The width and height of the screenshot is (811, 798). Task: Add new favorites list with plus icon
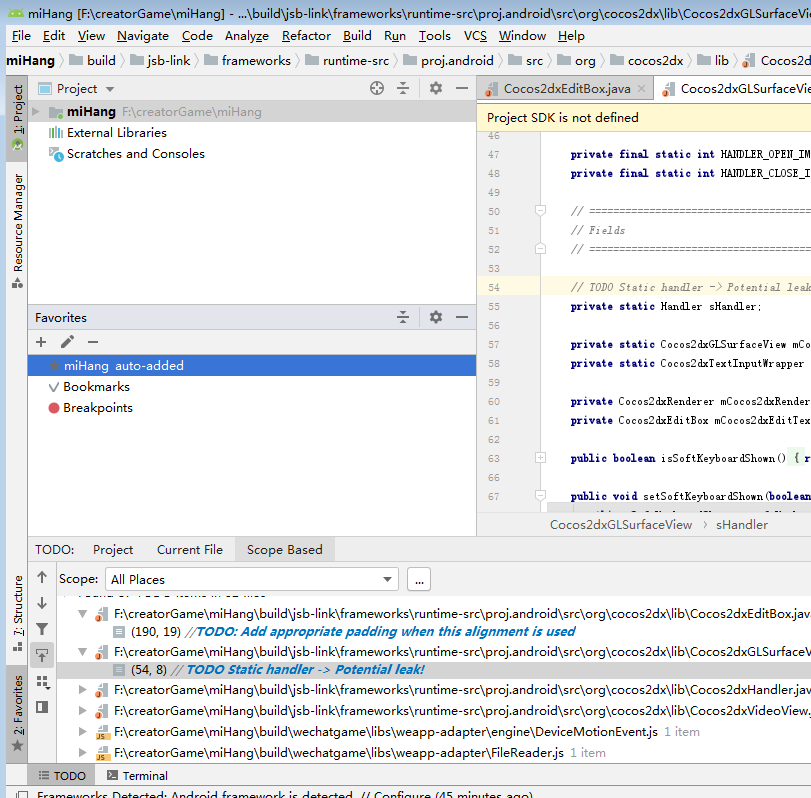click(41, 342)
